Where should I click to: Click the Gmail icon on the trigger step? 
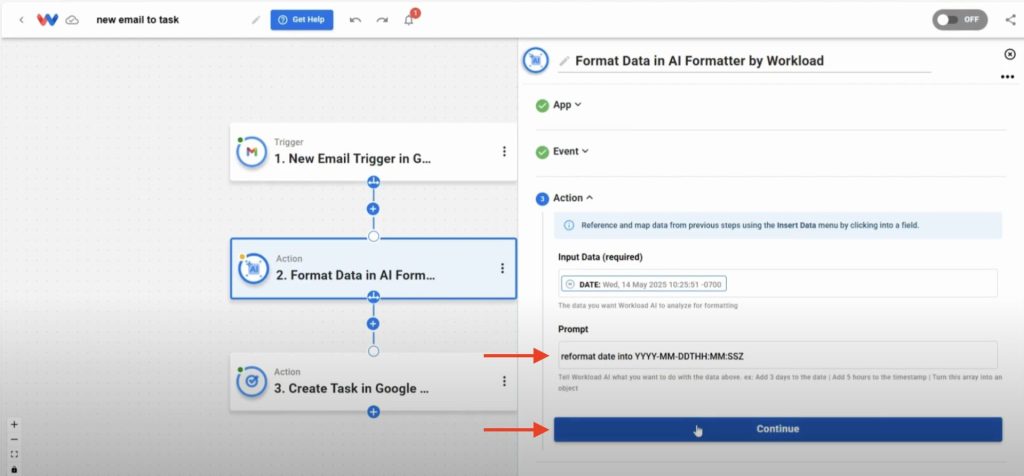(251, 152)
